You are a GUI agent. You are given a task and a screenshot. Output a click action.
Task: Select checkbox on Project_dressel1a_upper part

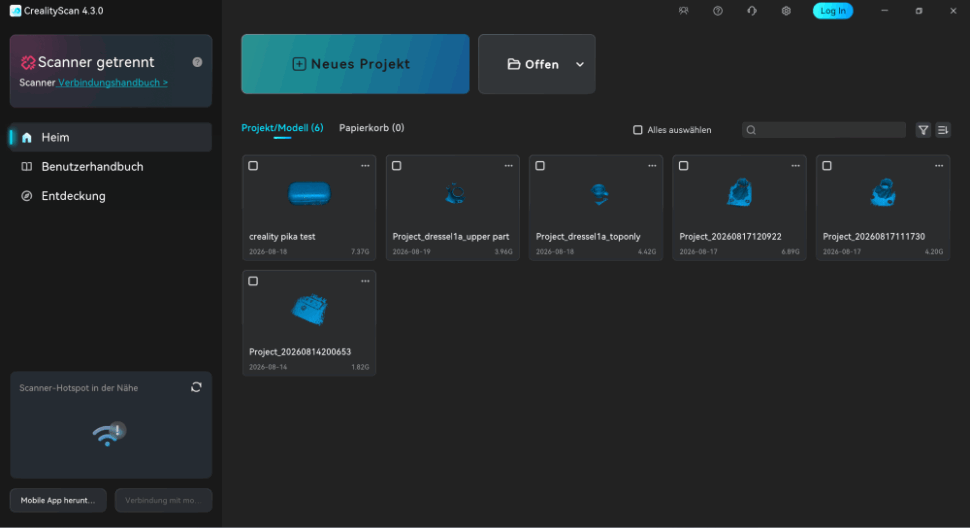397,166
